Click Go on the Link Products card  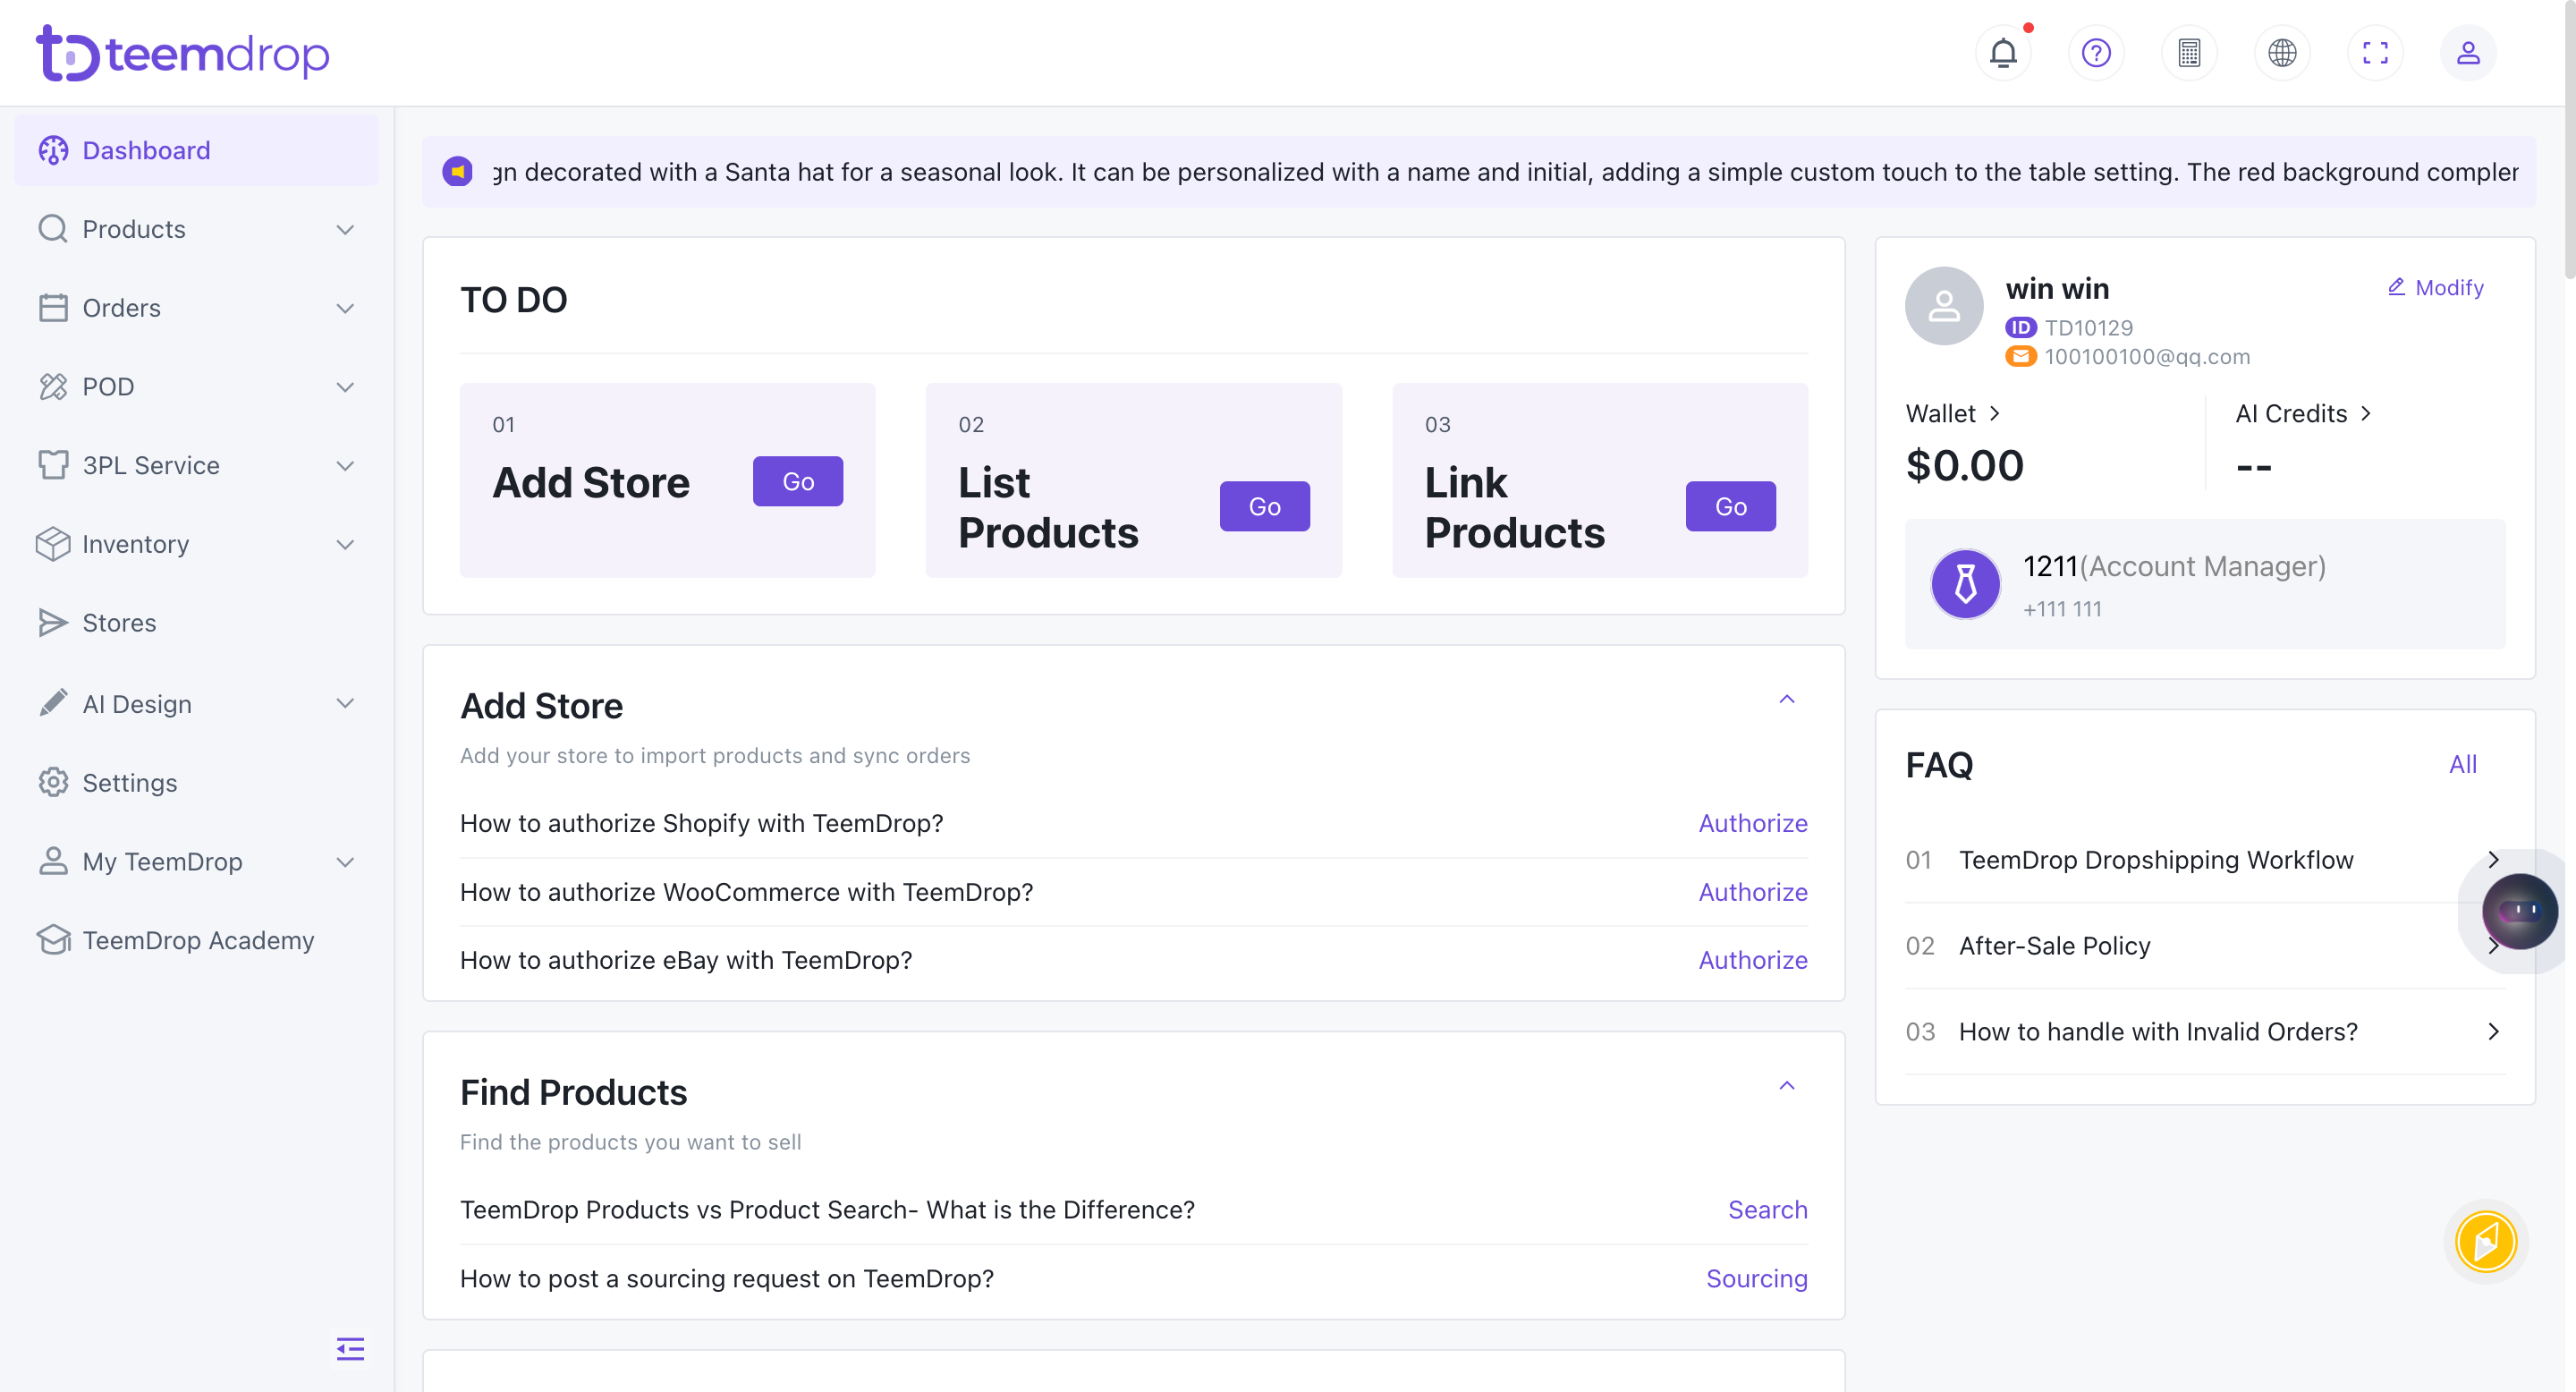tap(1731, 507)
